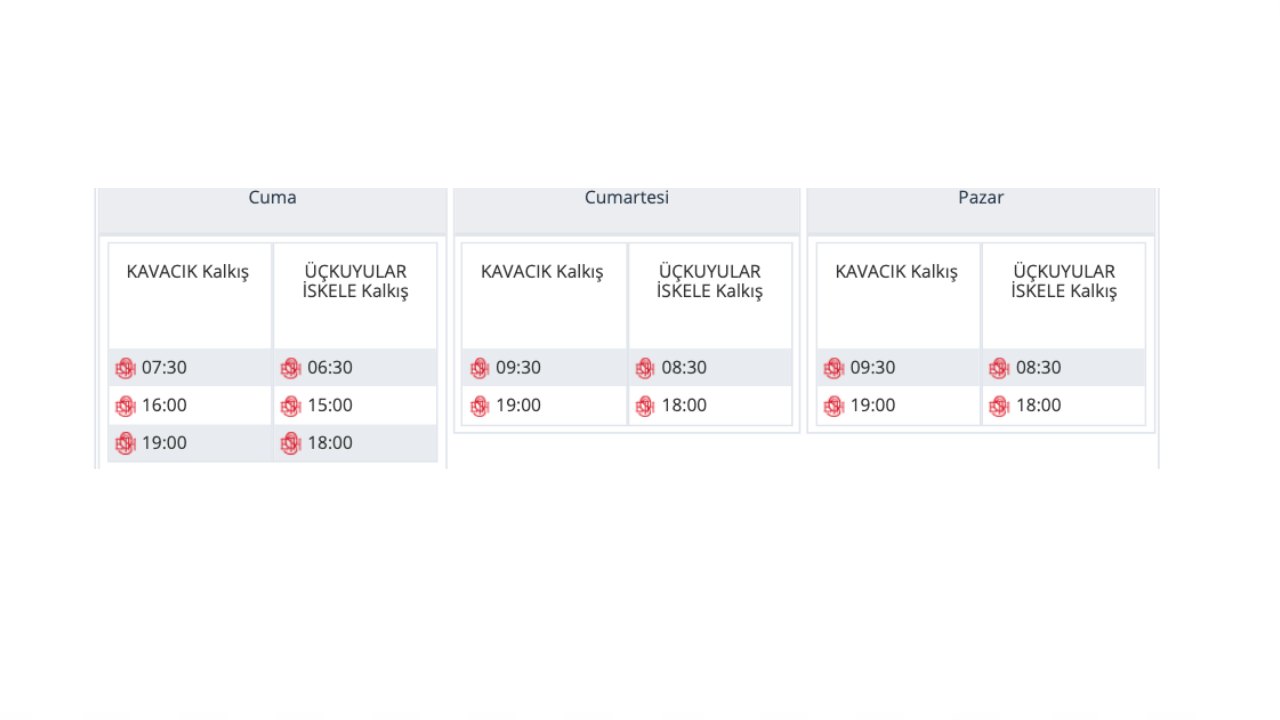Click icon beside Cuma 19:00 Kavacık departure
The image size is (1280, 720).
(125, 443)
